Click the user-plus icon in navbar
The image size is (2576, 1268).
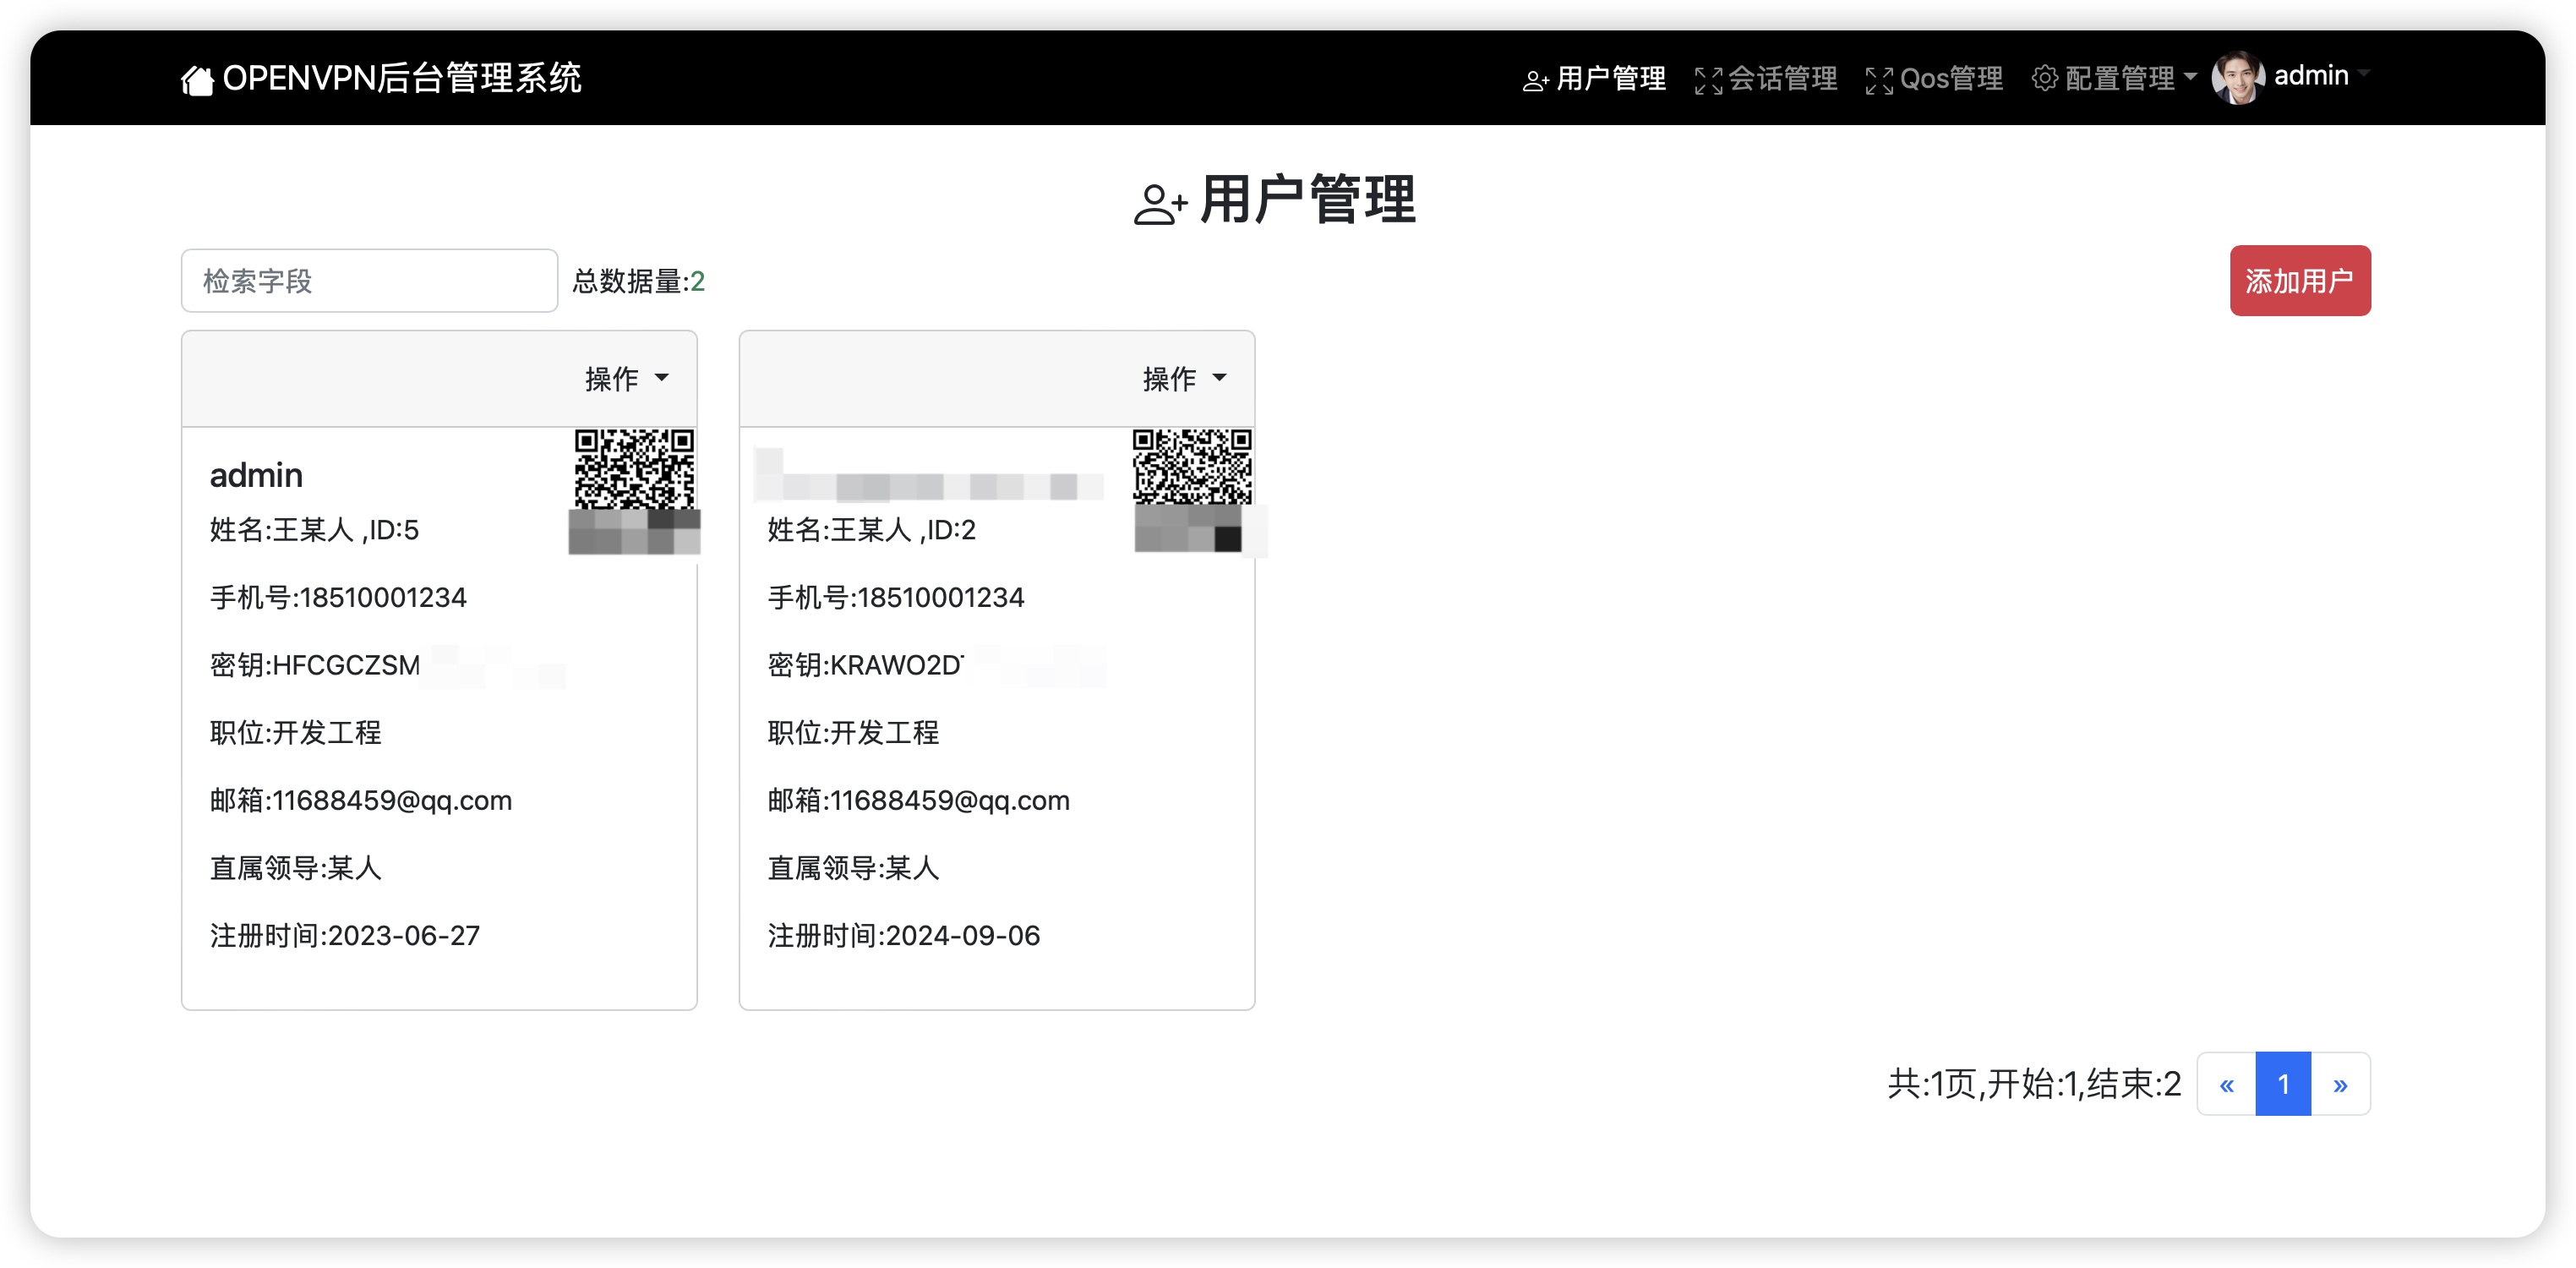[x=1534, y=80]
